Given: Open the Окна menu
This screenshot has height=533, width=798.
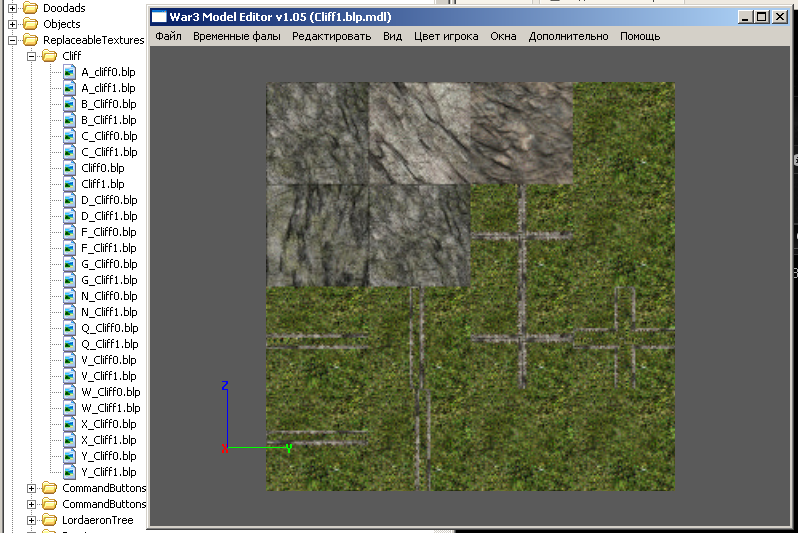Looking at the screenshot, I should [x=503, y=37].
